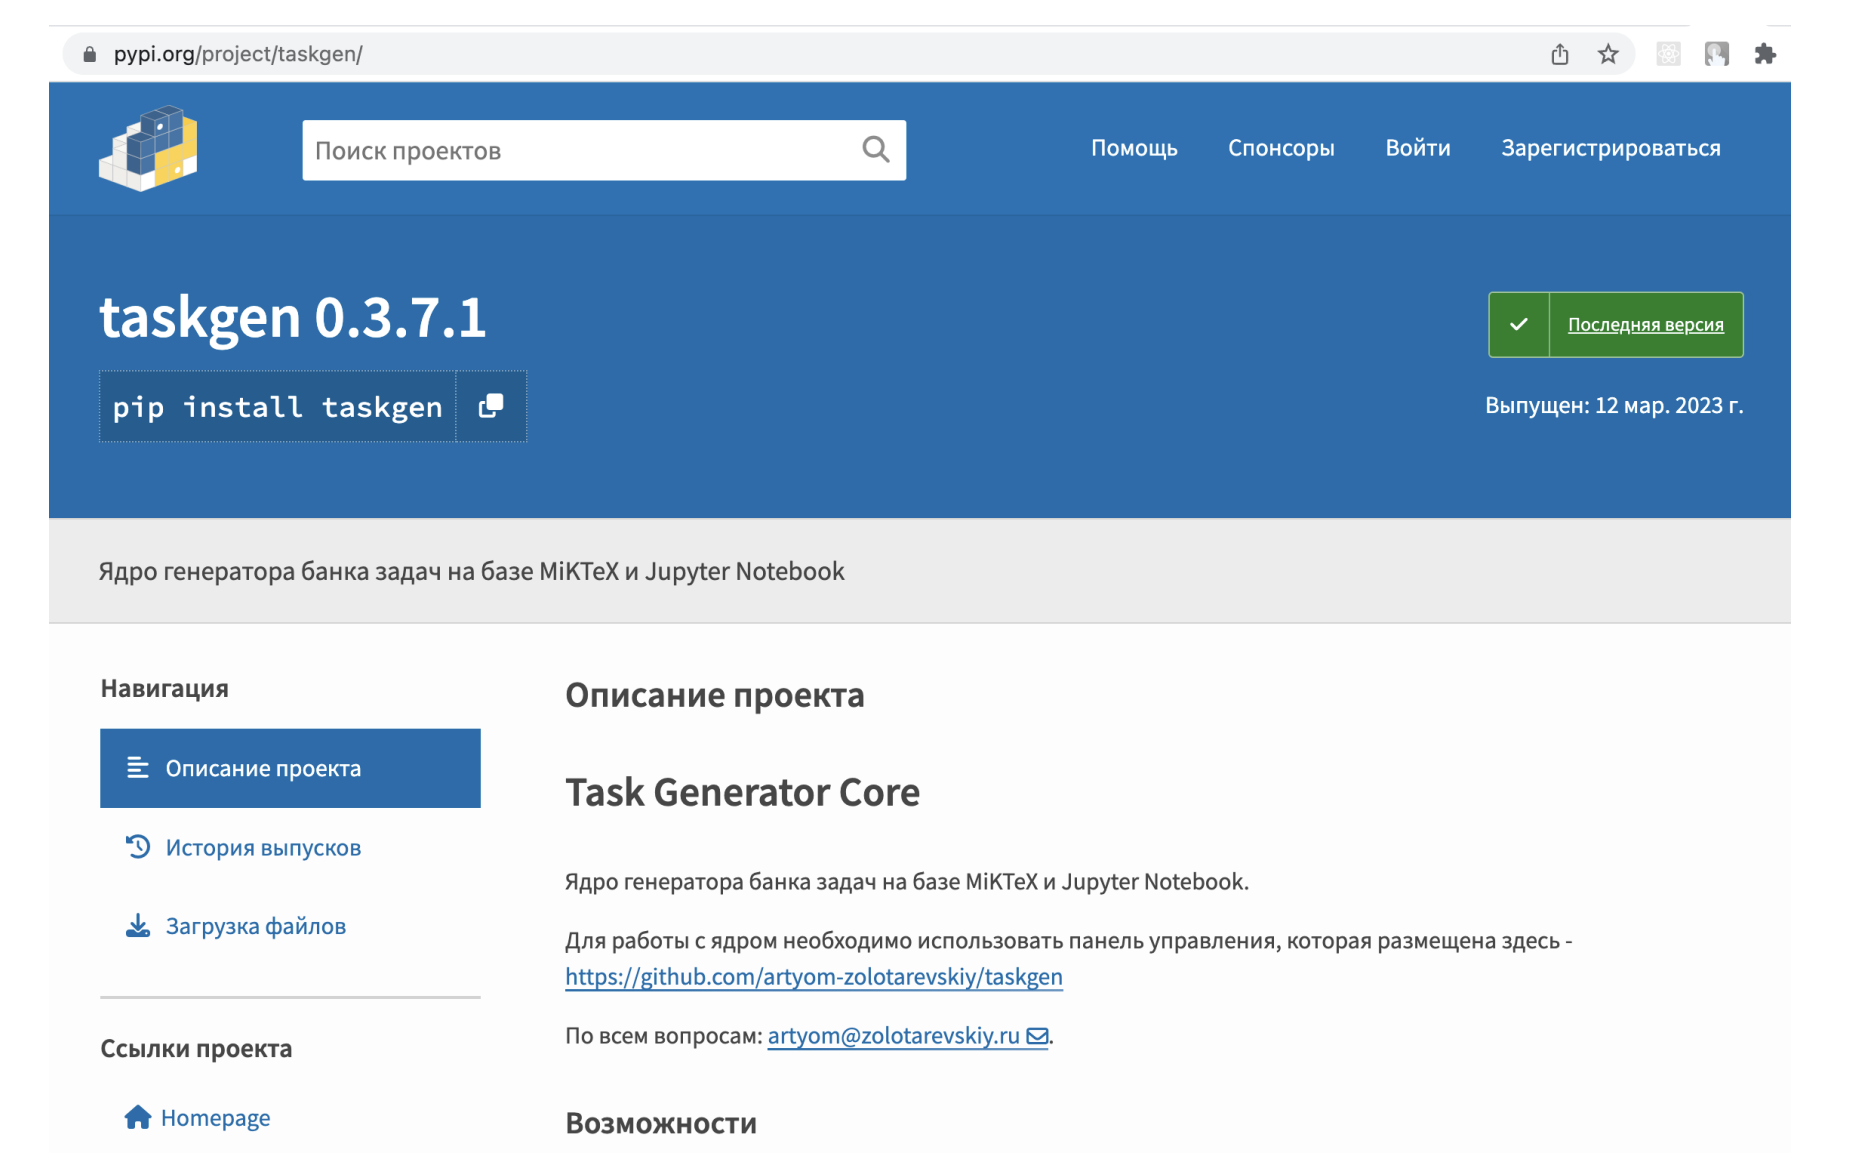Open the Загрузка файлов tab

(x=255, y=926)
